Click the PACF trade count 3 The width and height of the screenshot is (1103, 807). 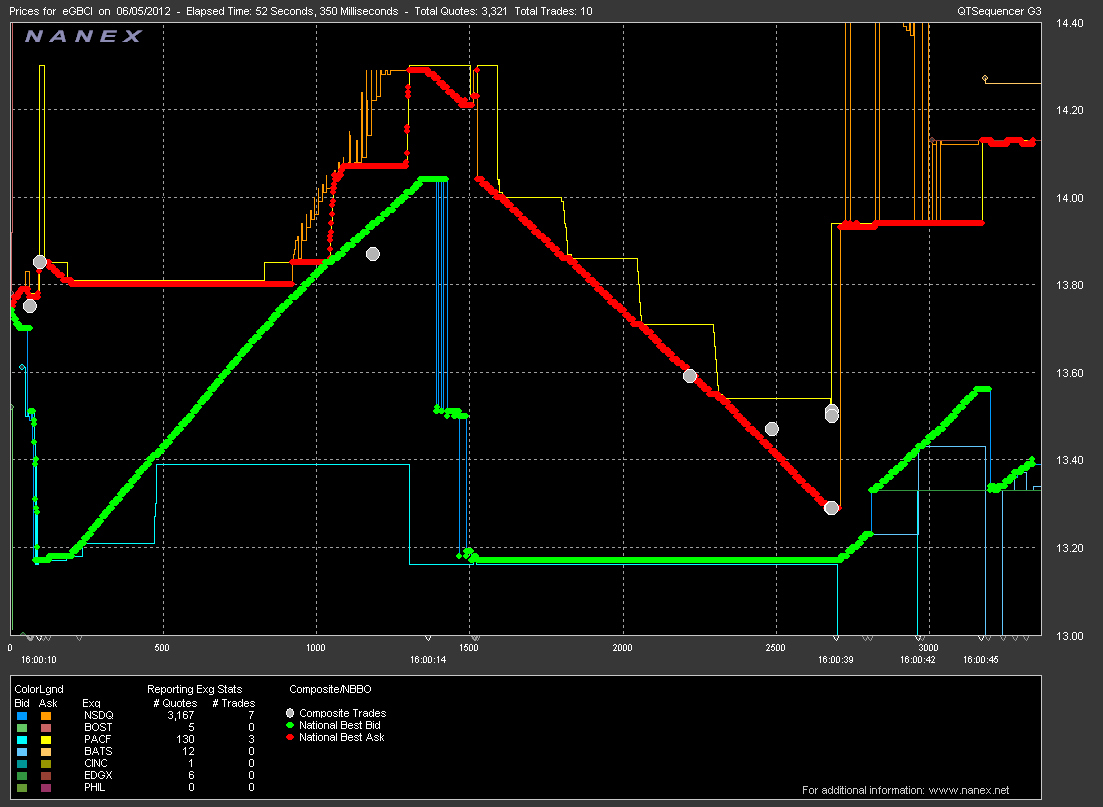(251, 739)
